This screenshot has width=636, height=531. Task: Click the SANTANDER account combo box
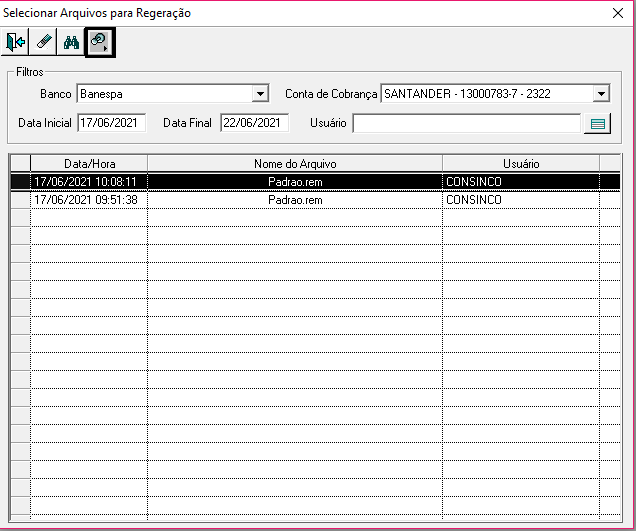495,94
